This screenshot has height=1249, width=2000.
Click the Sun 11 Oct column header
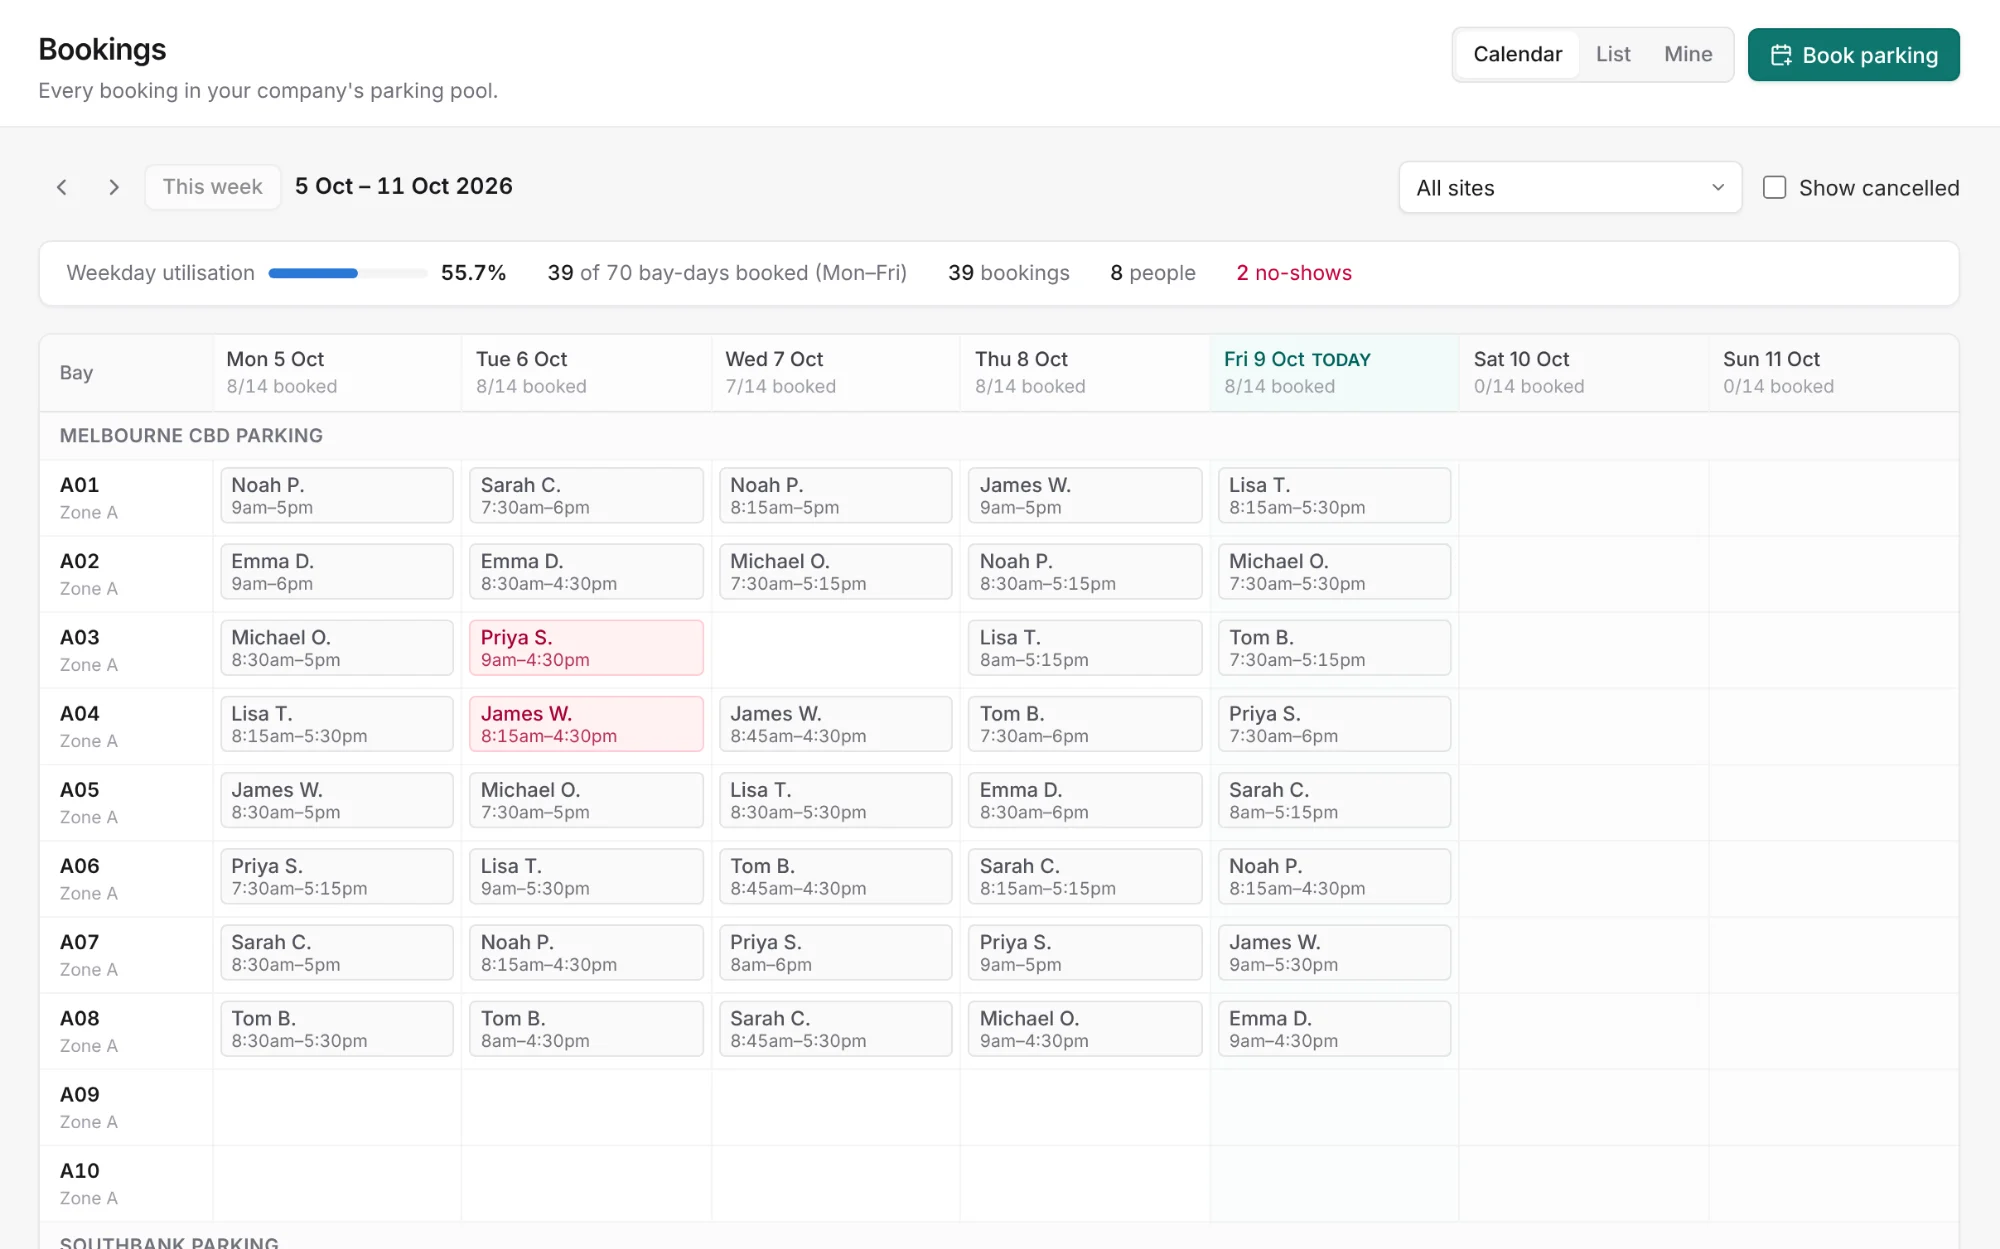coord(1833,372)
